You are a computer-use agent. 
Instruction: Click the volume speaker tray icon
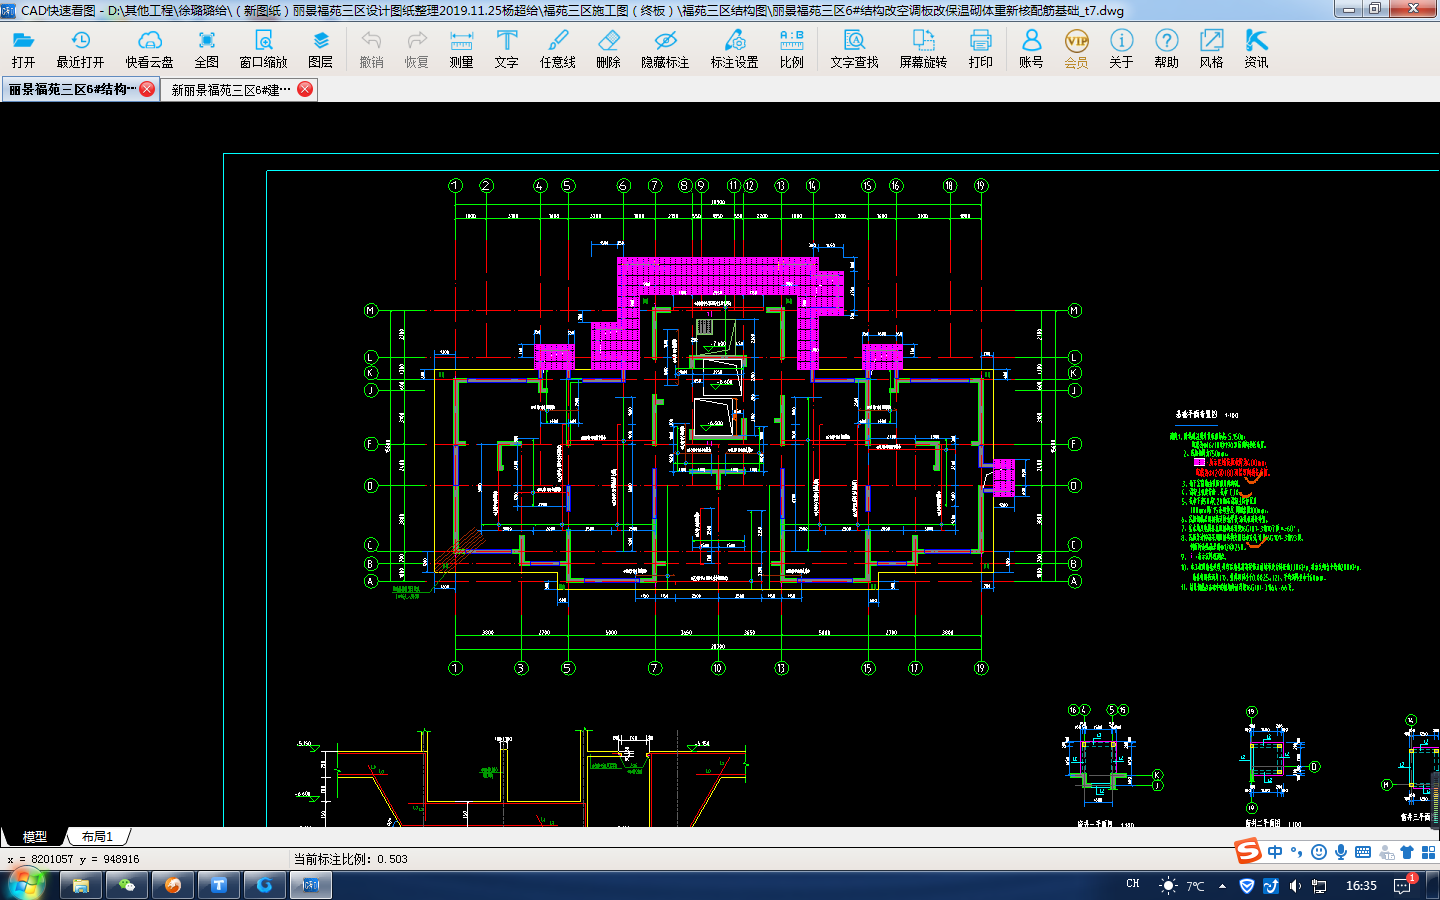point(1295,886)
